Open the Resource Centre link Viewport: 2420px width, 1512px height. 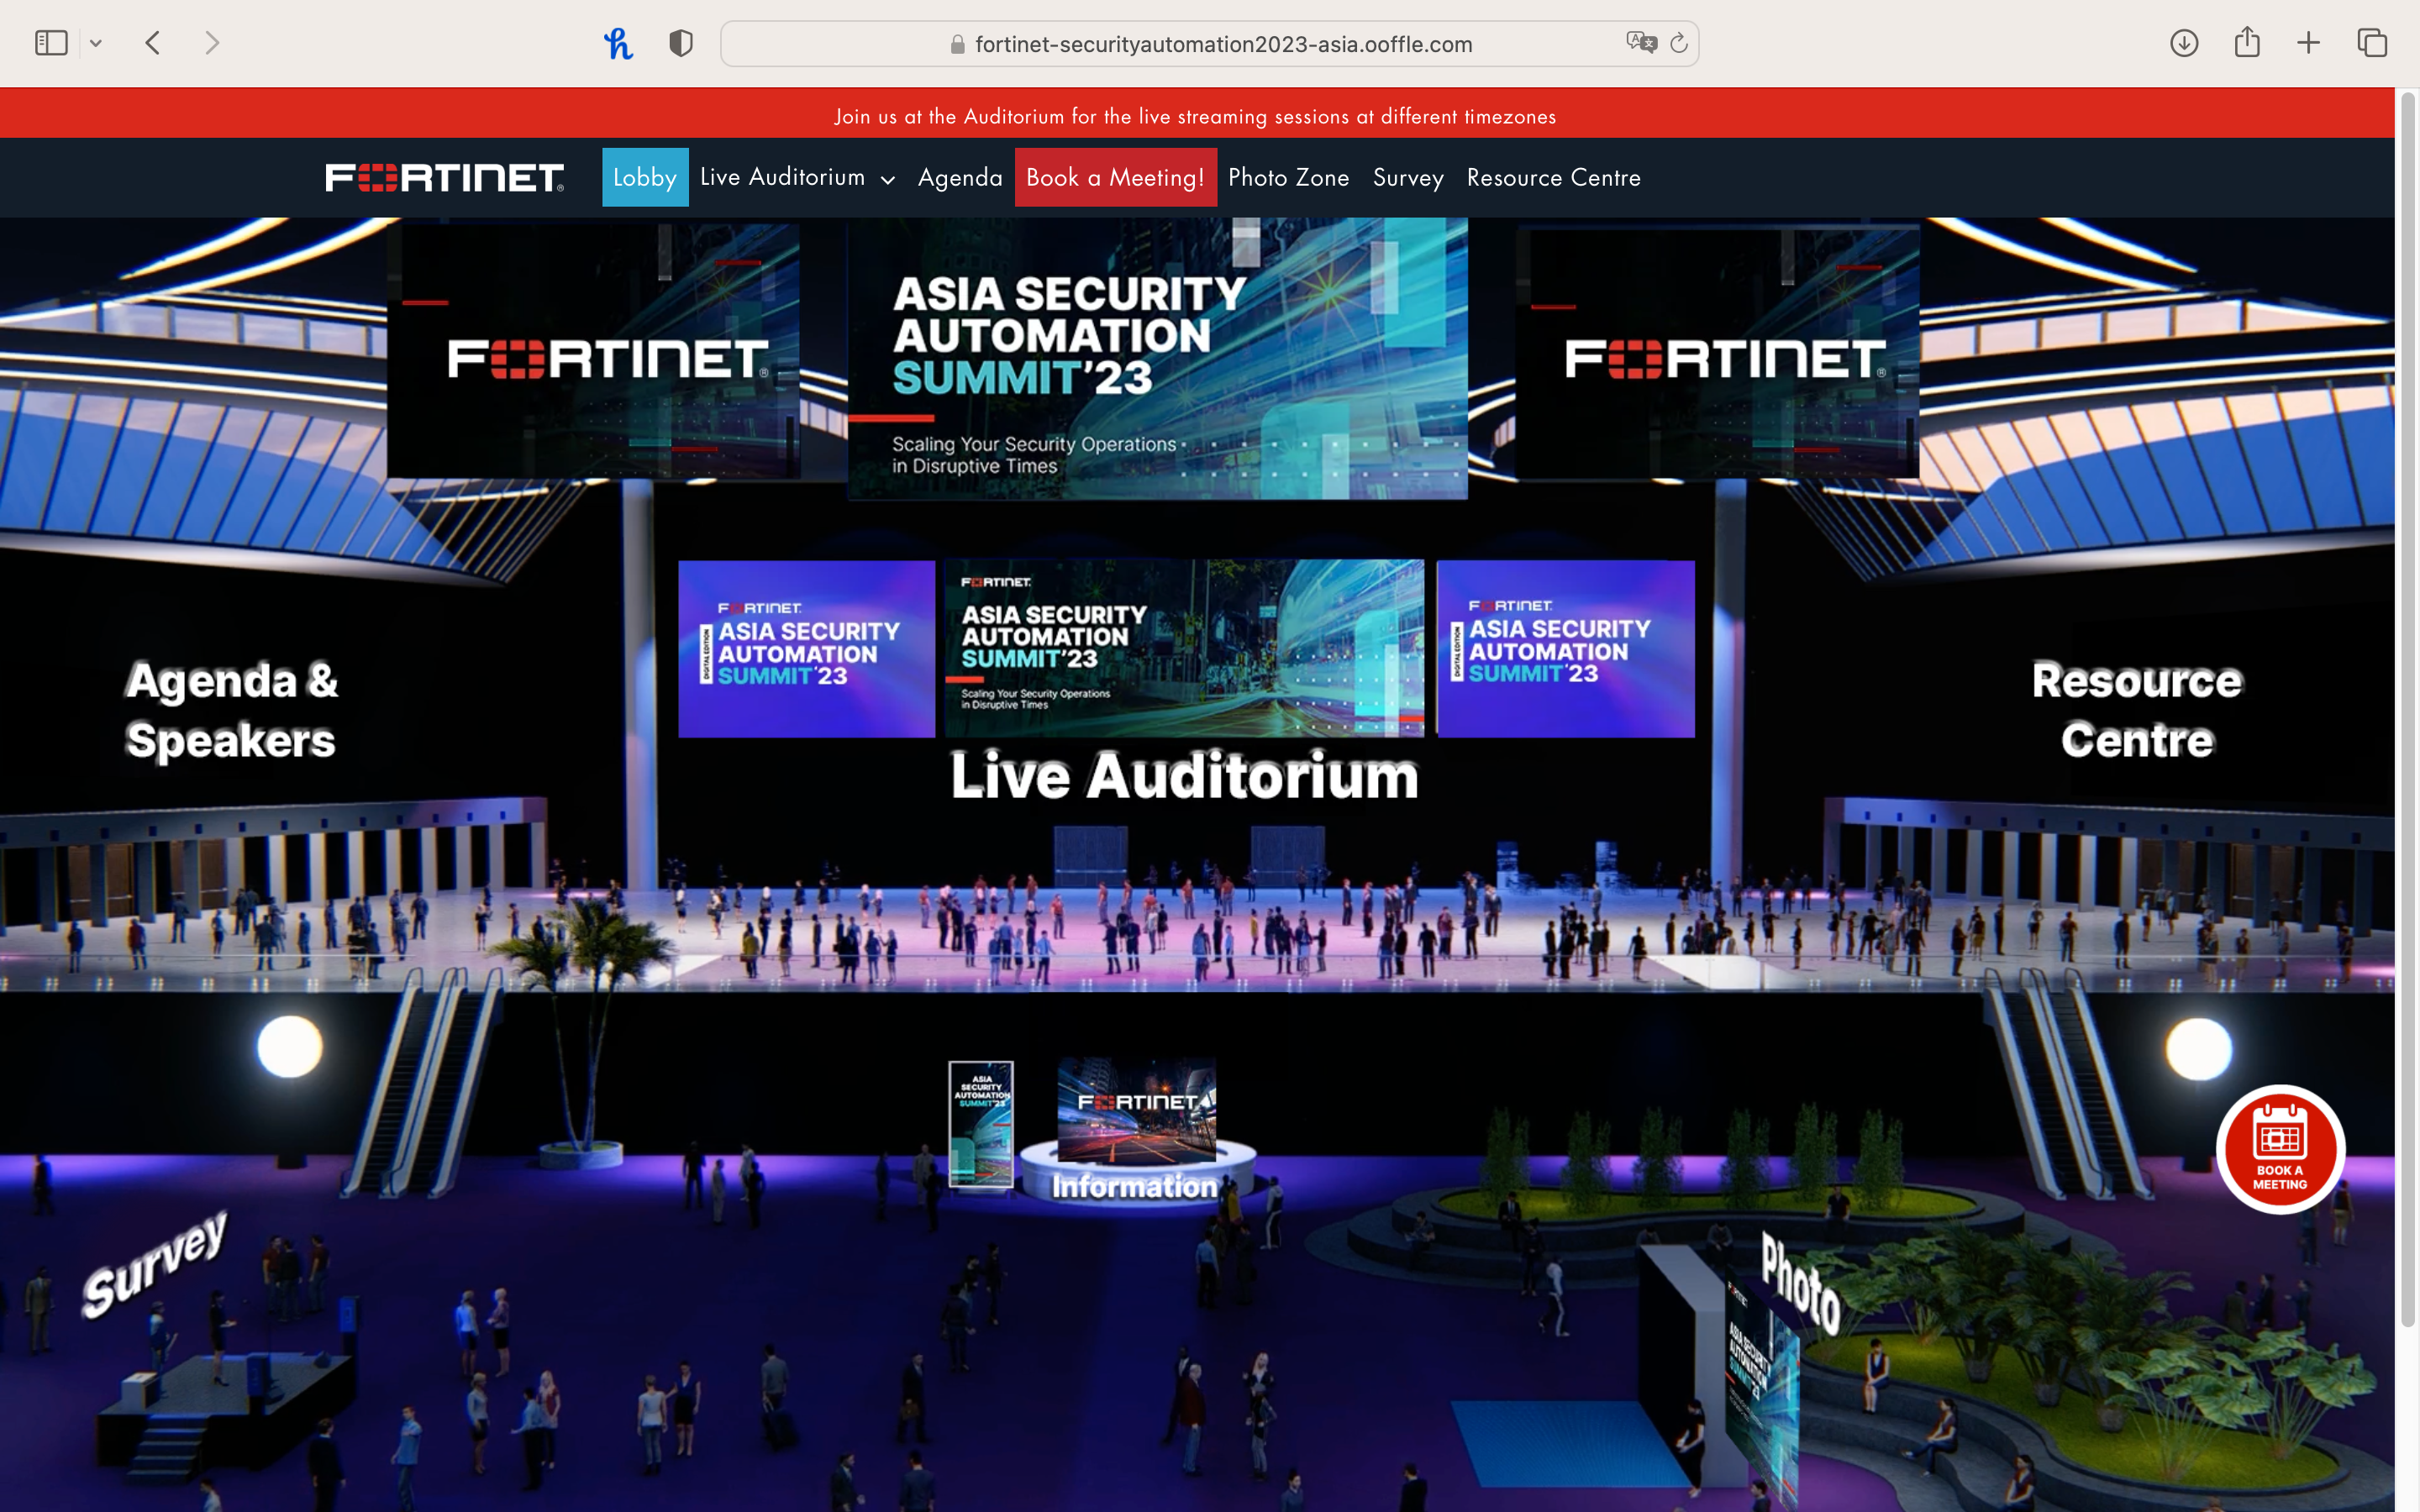1552,177
